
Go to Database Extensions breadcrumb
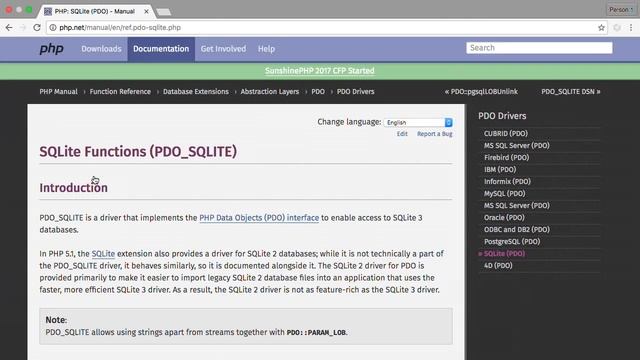(196, 91)
